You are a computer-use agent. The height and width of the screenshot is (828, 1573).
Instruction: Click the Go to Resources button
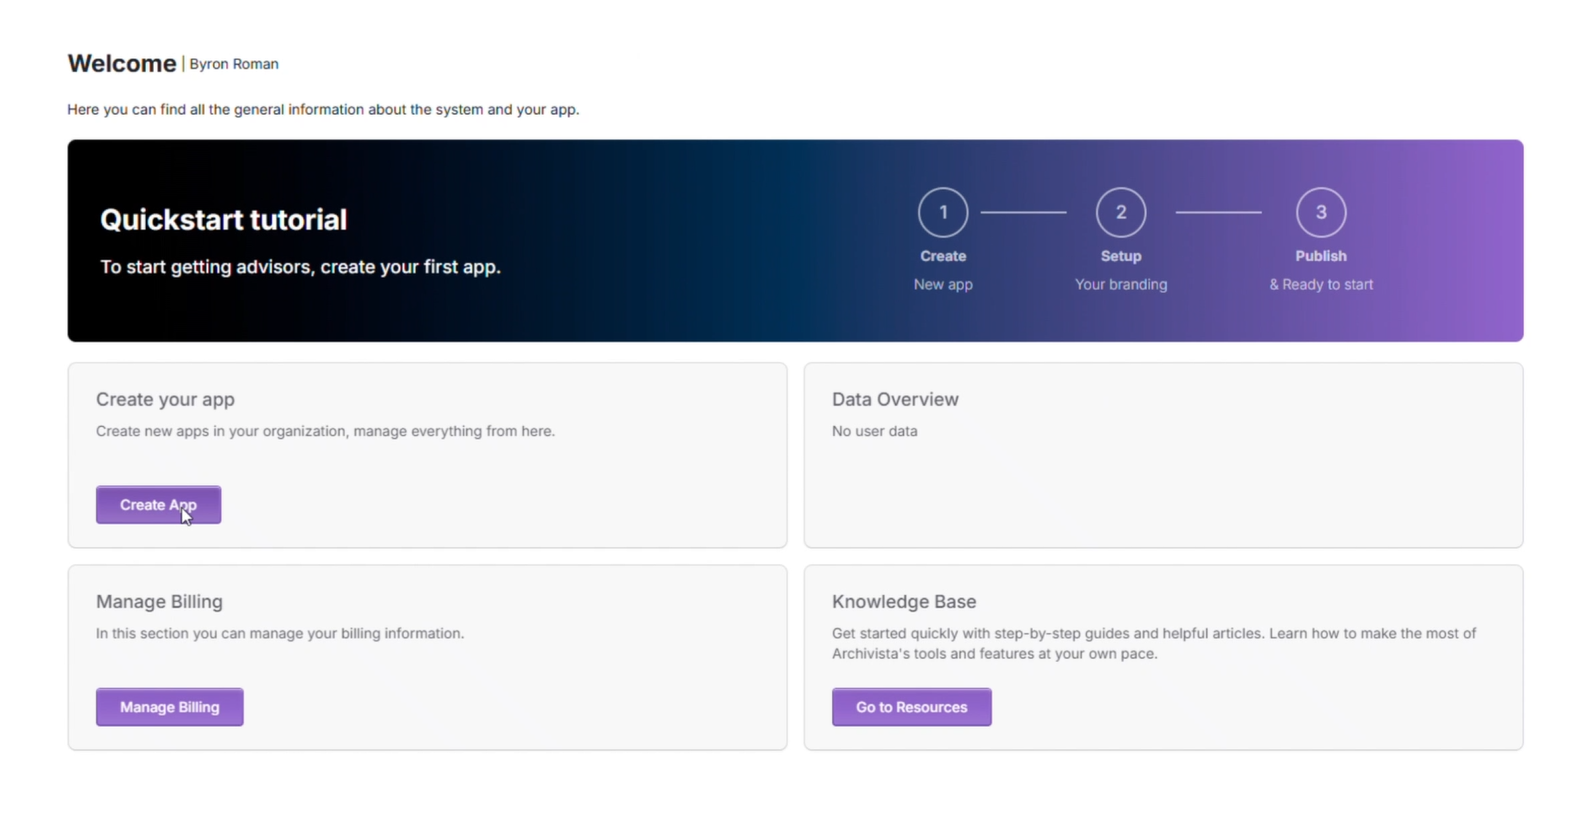coord(911,707)
